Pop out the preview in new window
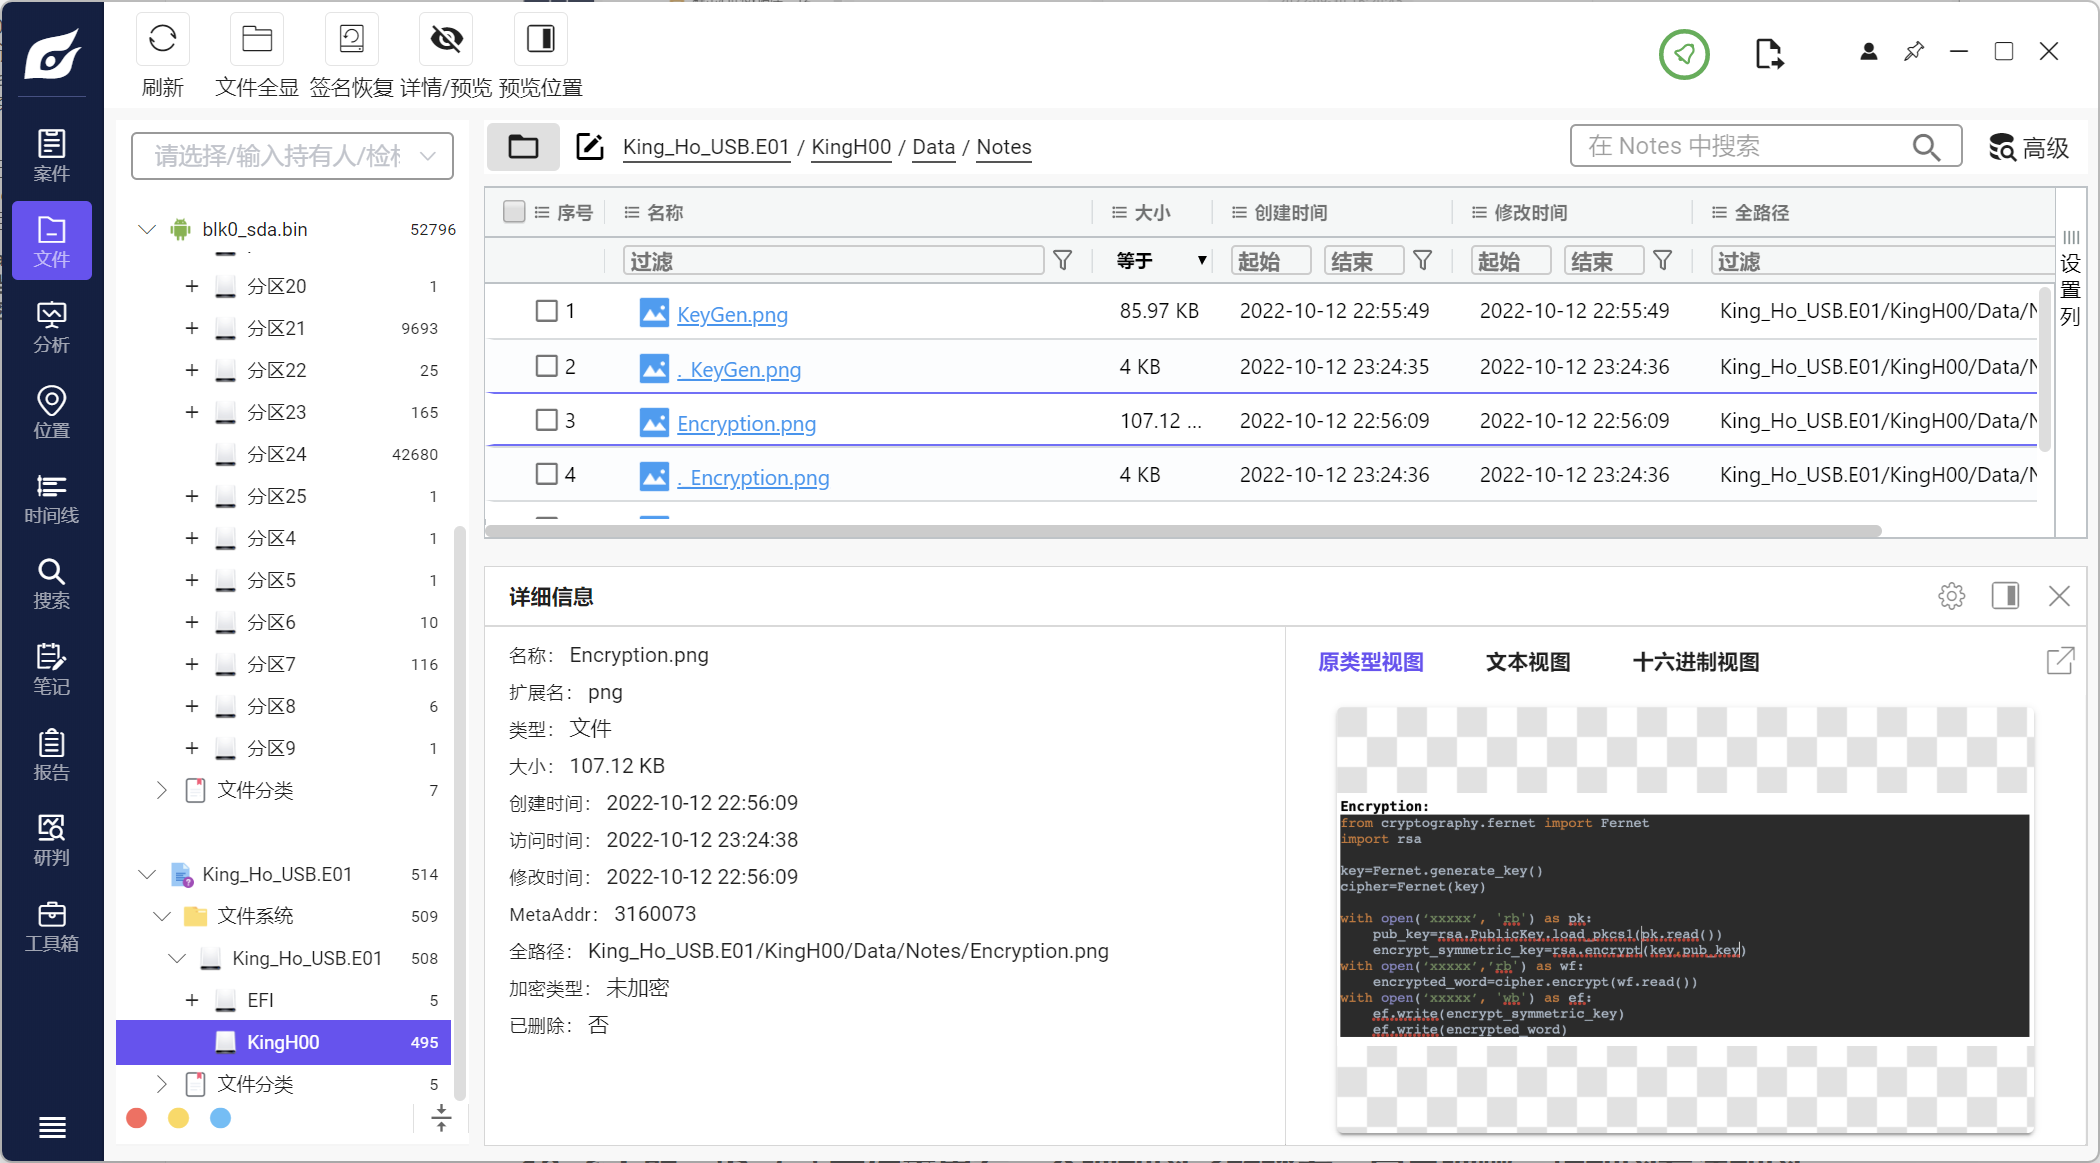Screen dimensions: 2100x1163 2060,661
